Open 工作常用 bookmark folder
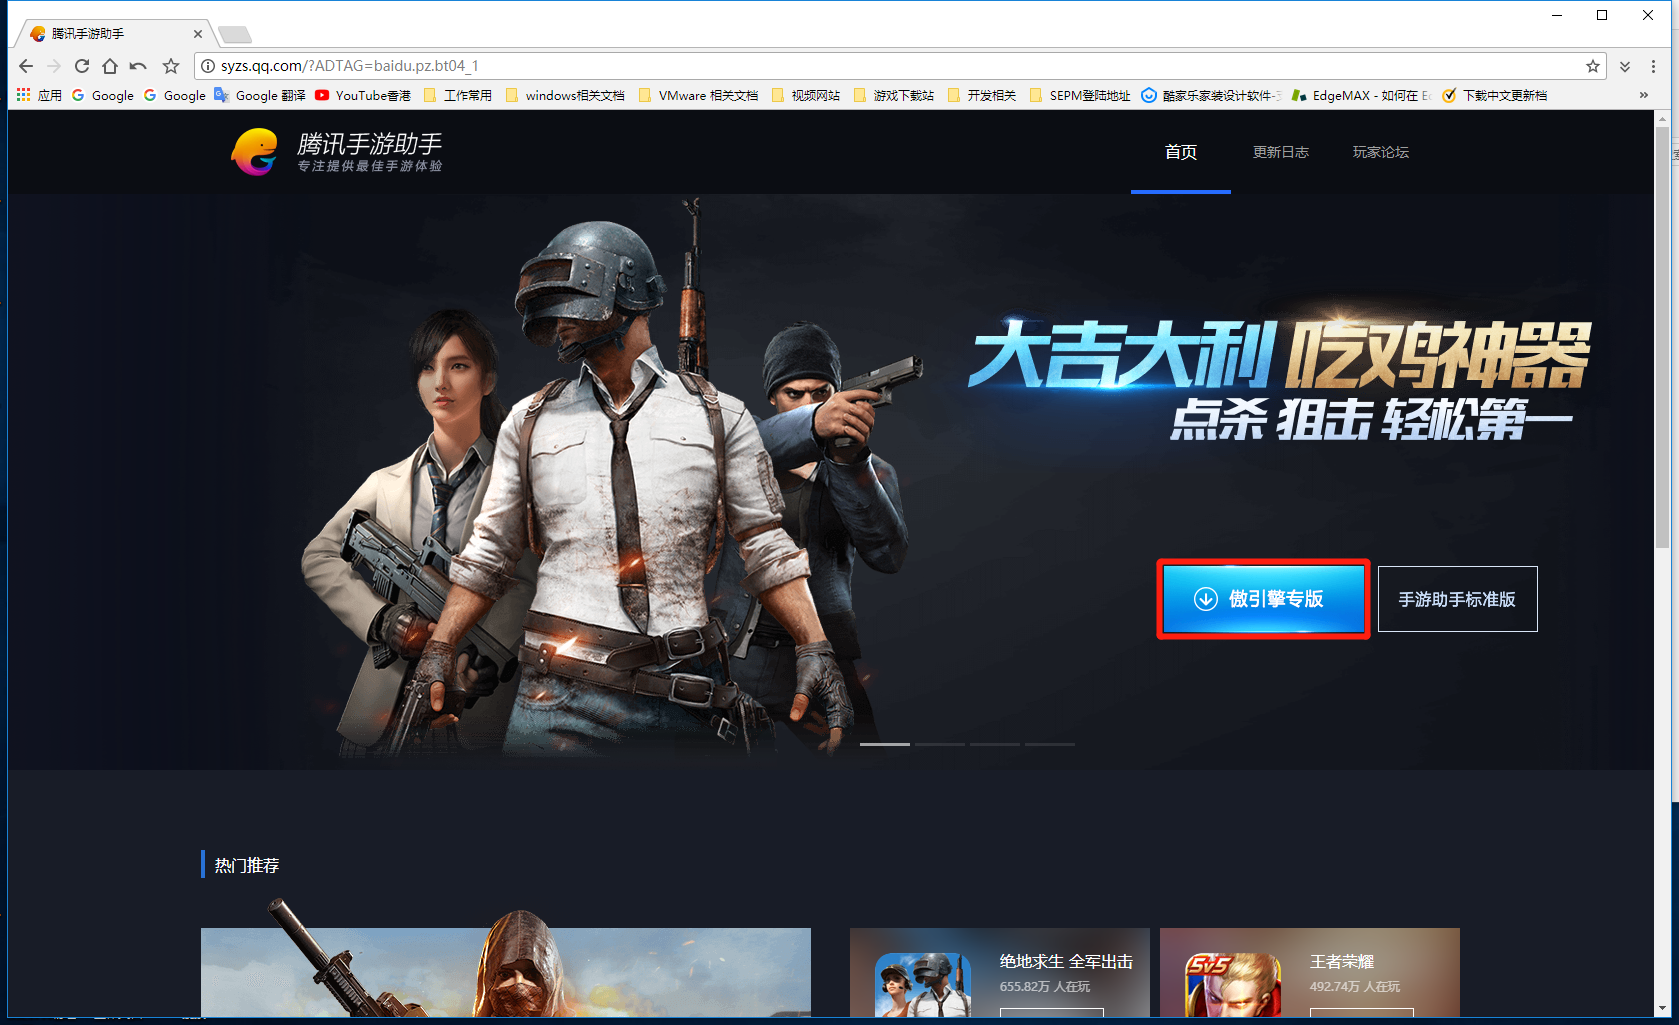 tap(458, 95)
